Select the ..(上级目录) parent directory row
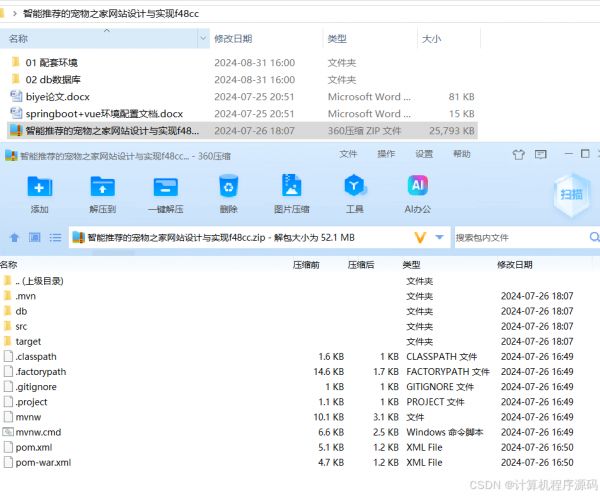 pos(33,281)
